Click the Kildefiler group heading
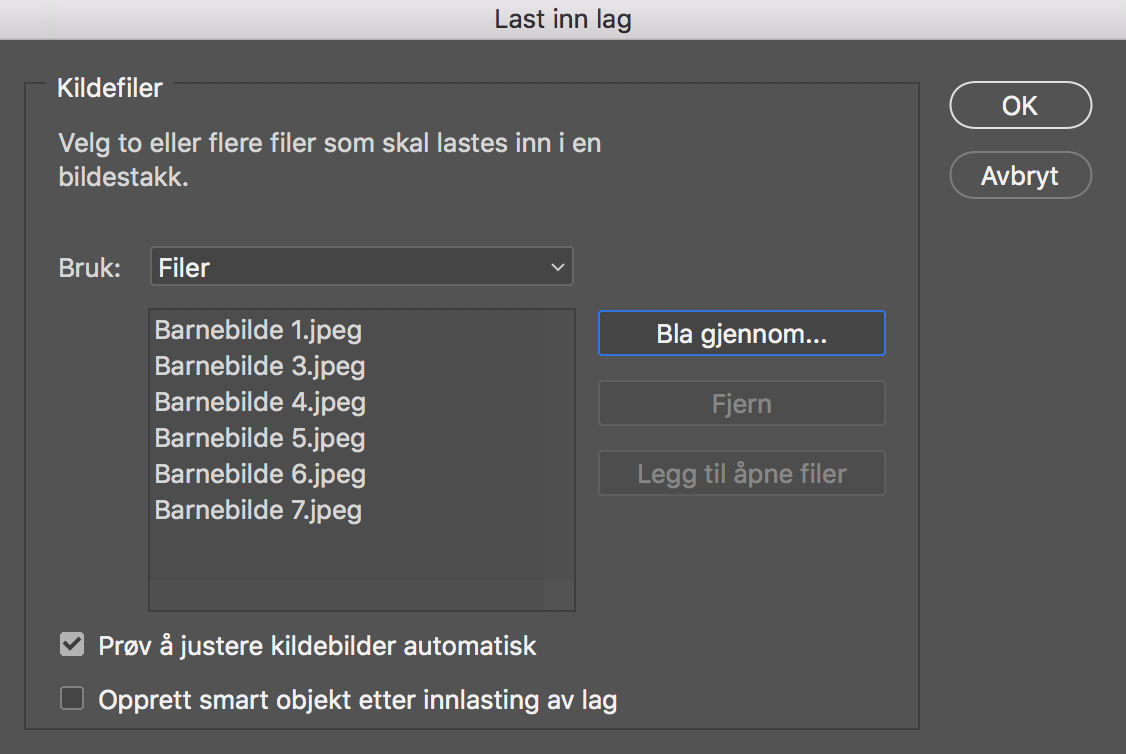1126x754 pixels. (110, 88)
